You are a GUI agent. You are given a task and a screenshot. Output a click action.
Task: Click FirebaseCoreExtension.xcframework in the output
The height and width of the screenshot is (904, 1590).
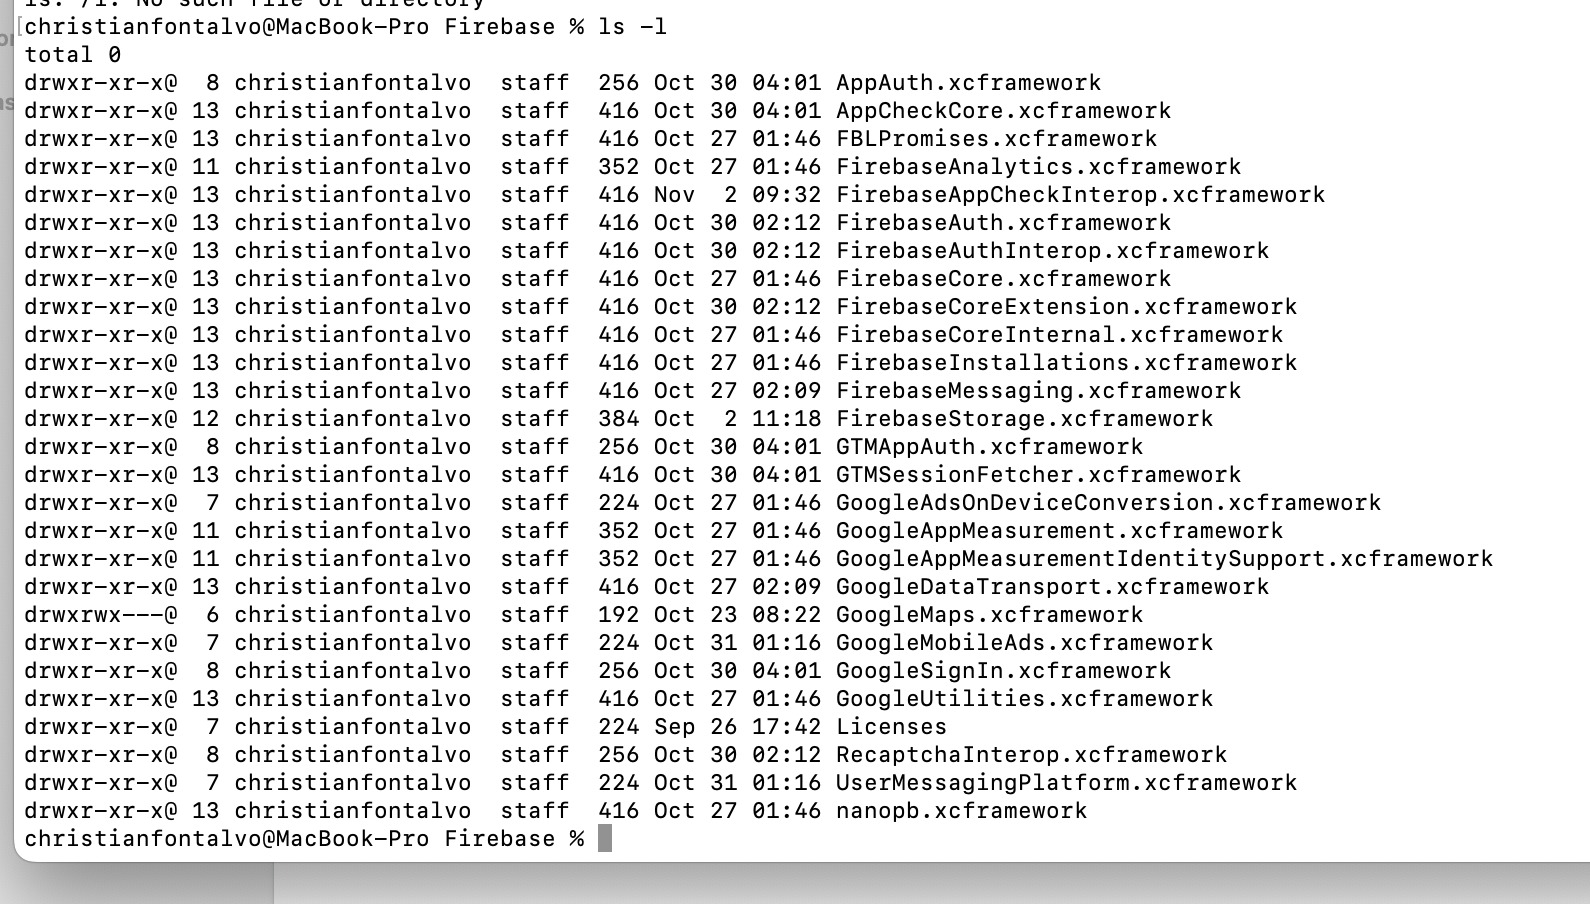1066,307
